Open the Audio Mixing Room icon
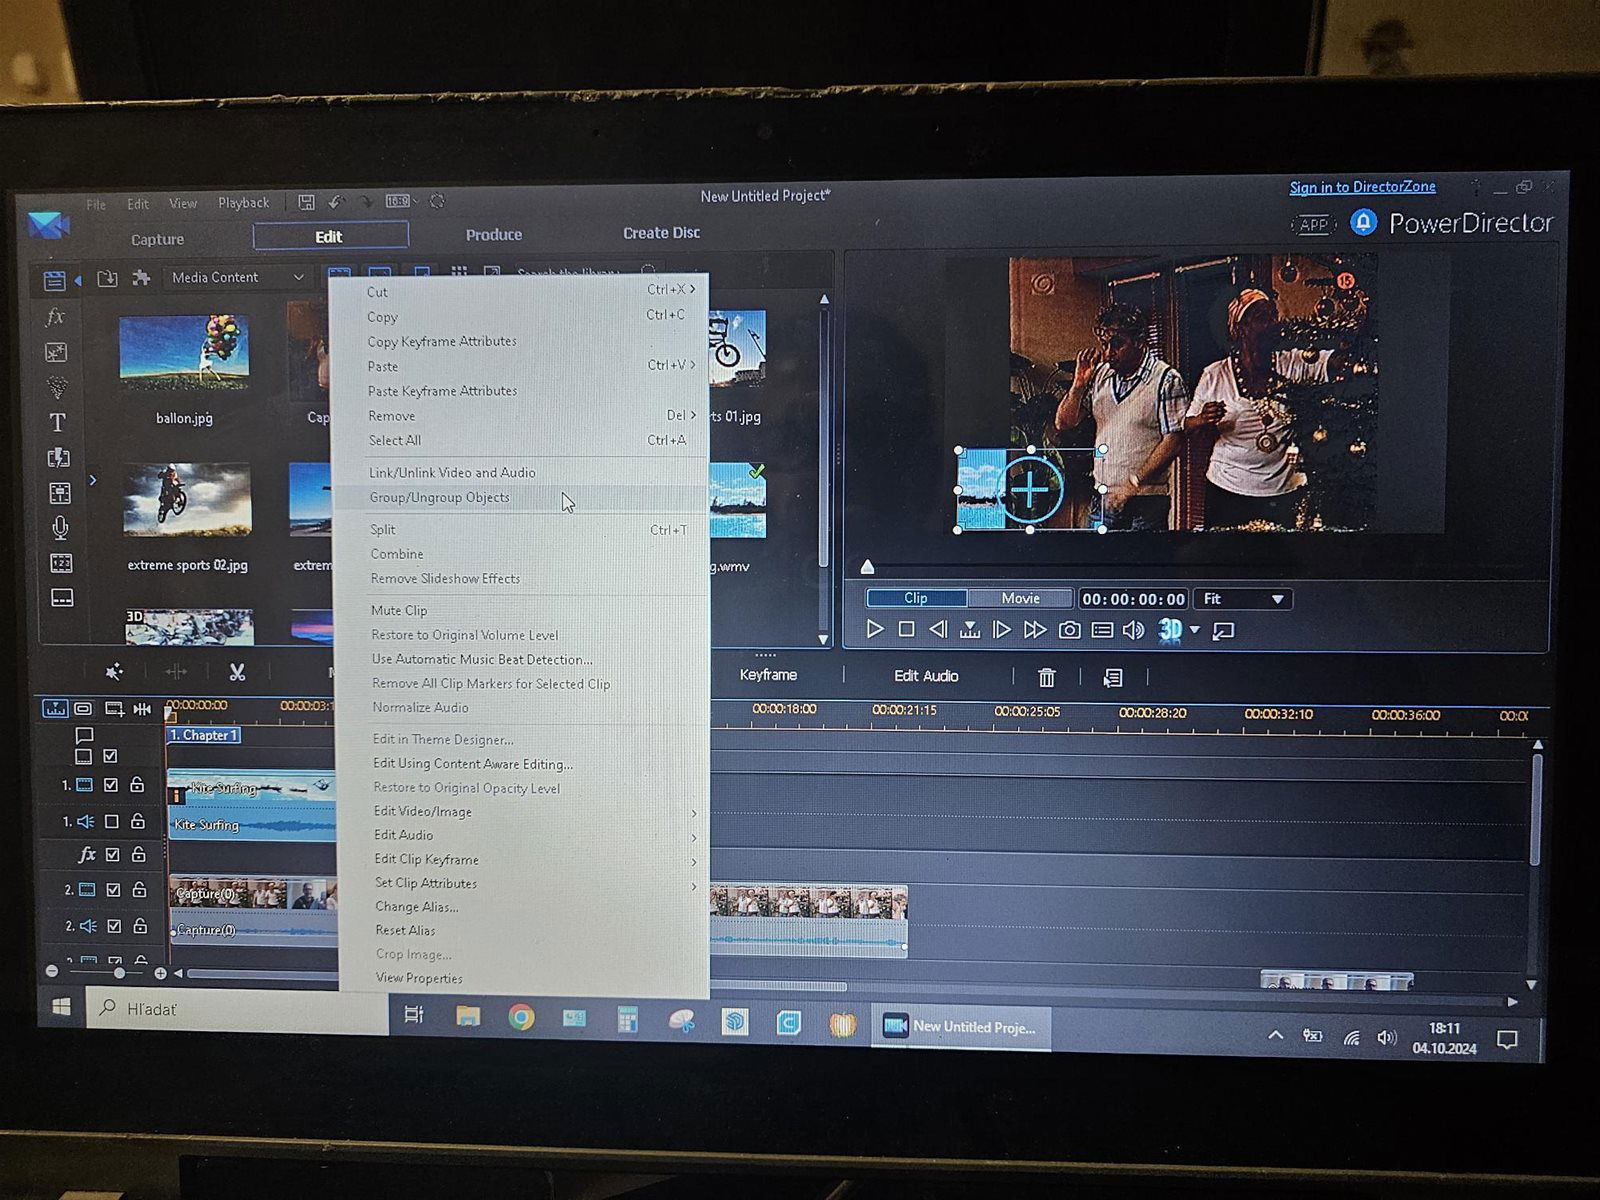The height and width of the screenshot is (1200, 1600). (x=59, y=493)
